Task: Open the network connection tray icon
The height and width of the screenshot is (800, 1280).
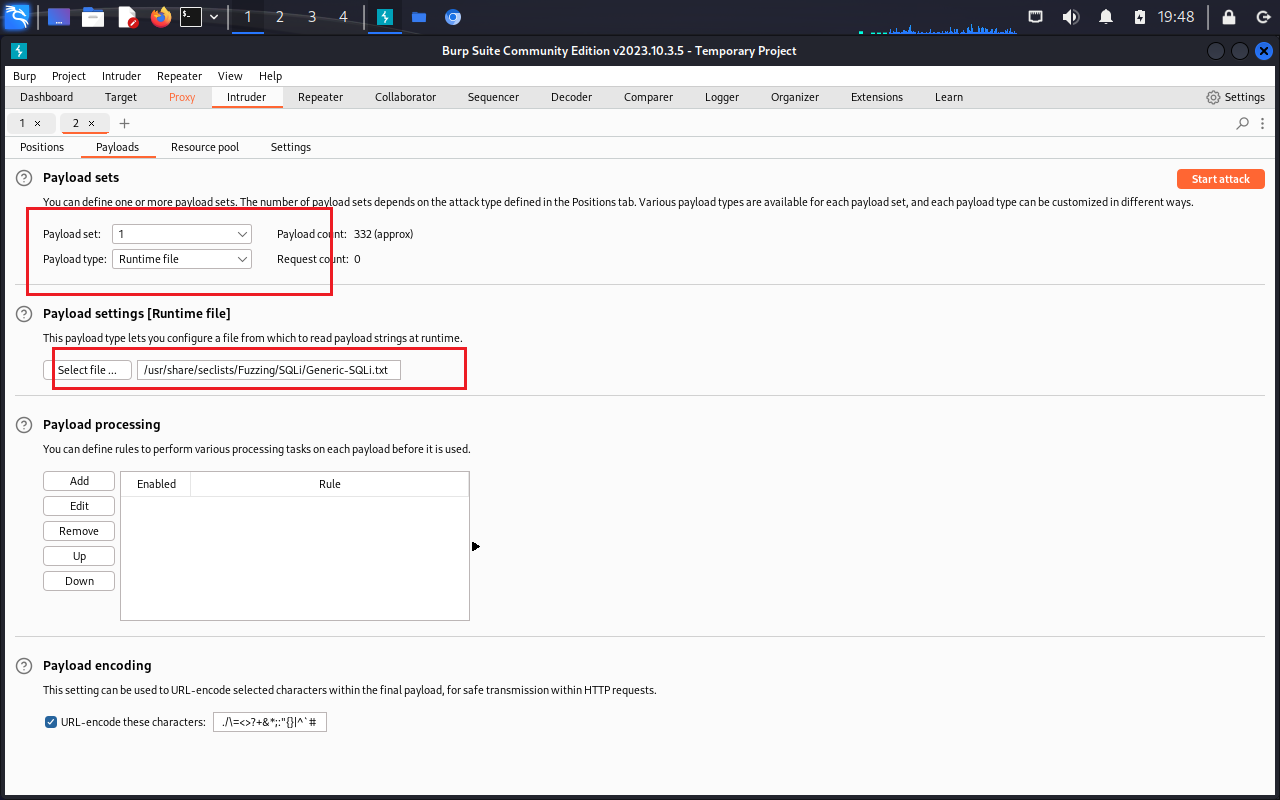Action: [1036, 17]
